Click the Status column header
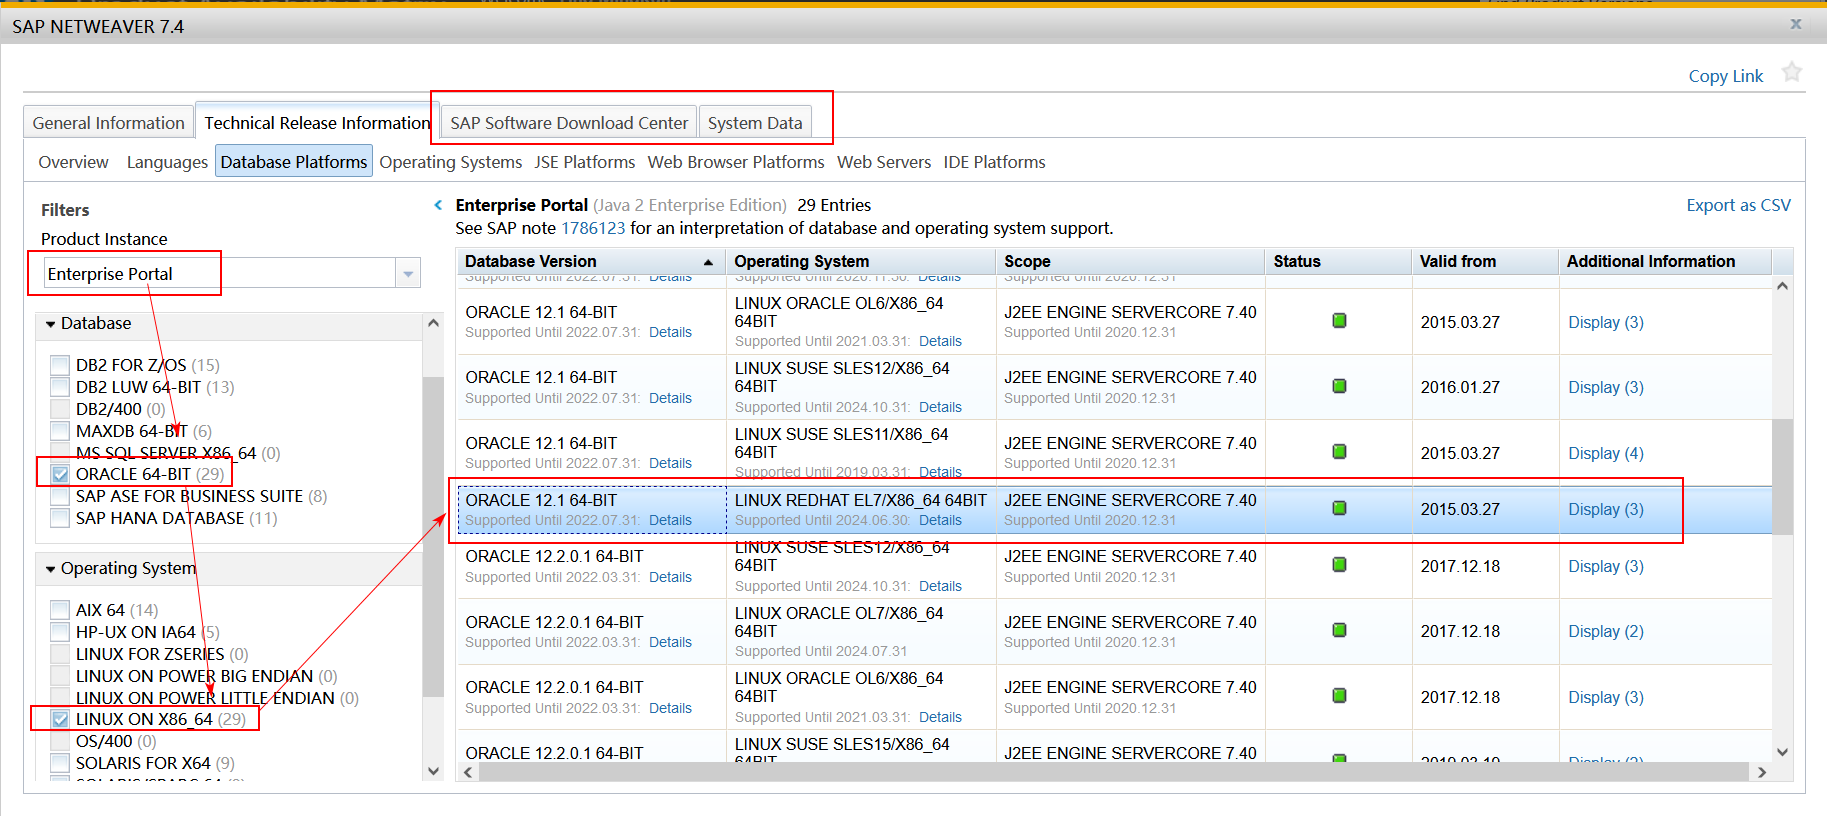The image size is (1827, 816). [x=1338, y=261]
